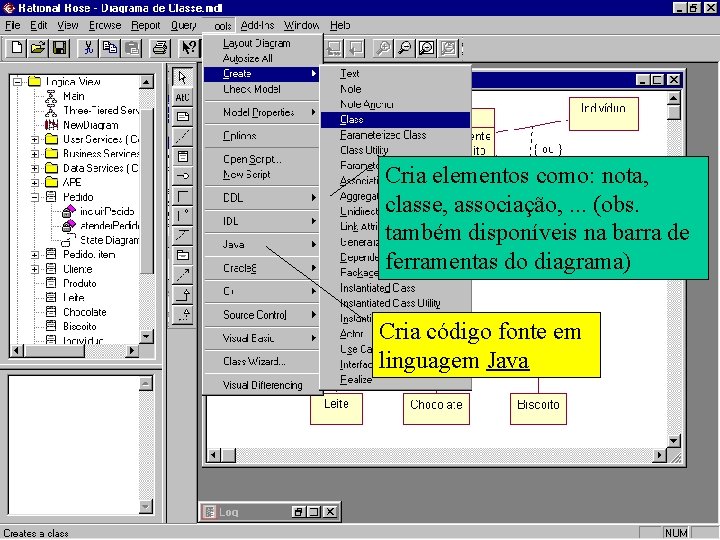Viewport: 720px width, 540px height.
Task: Click the Main class diagram icon
Action: 51,96
